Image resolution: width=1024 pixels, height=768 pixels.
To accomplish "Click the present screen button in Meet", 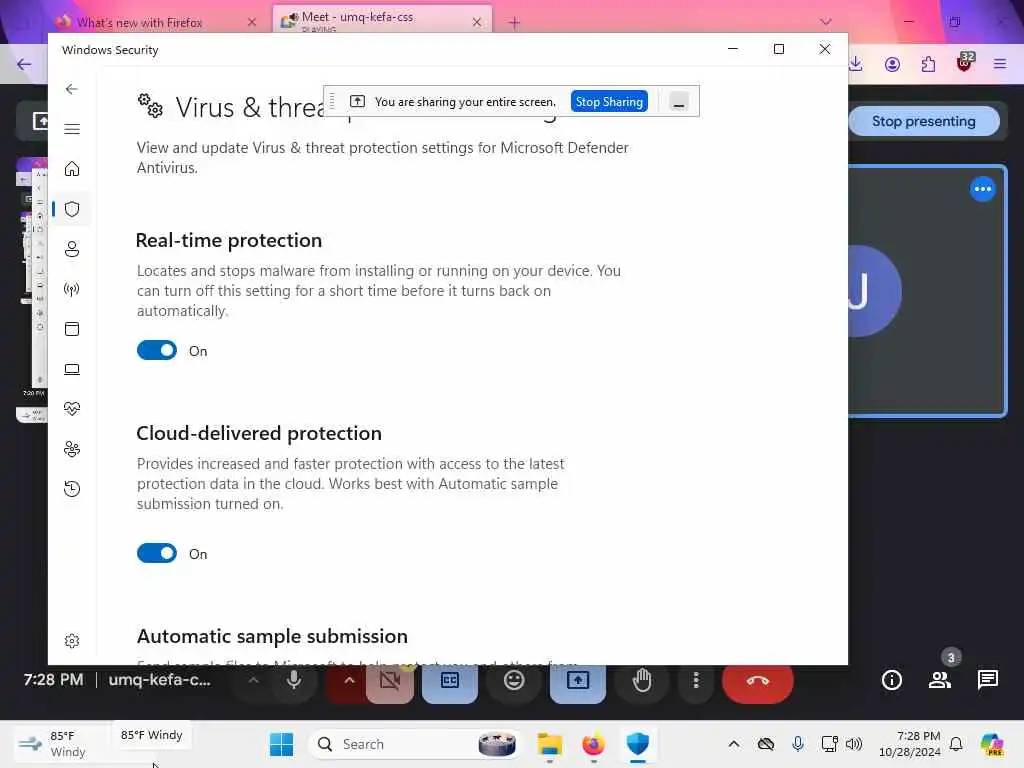I will click(577, 682).
